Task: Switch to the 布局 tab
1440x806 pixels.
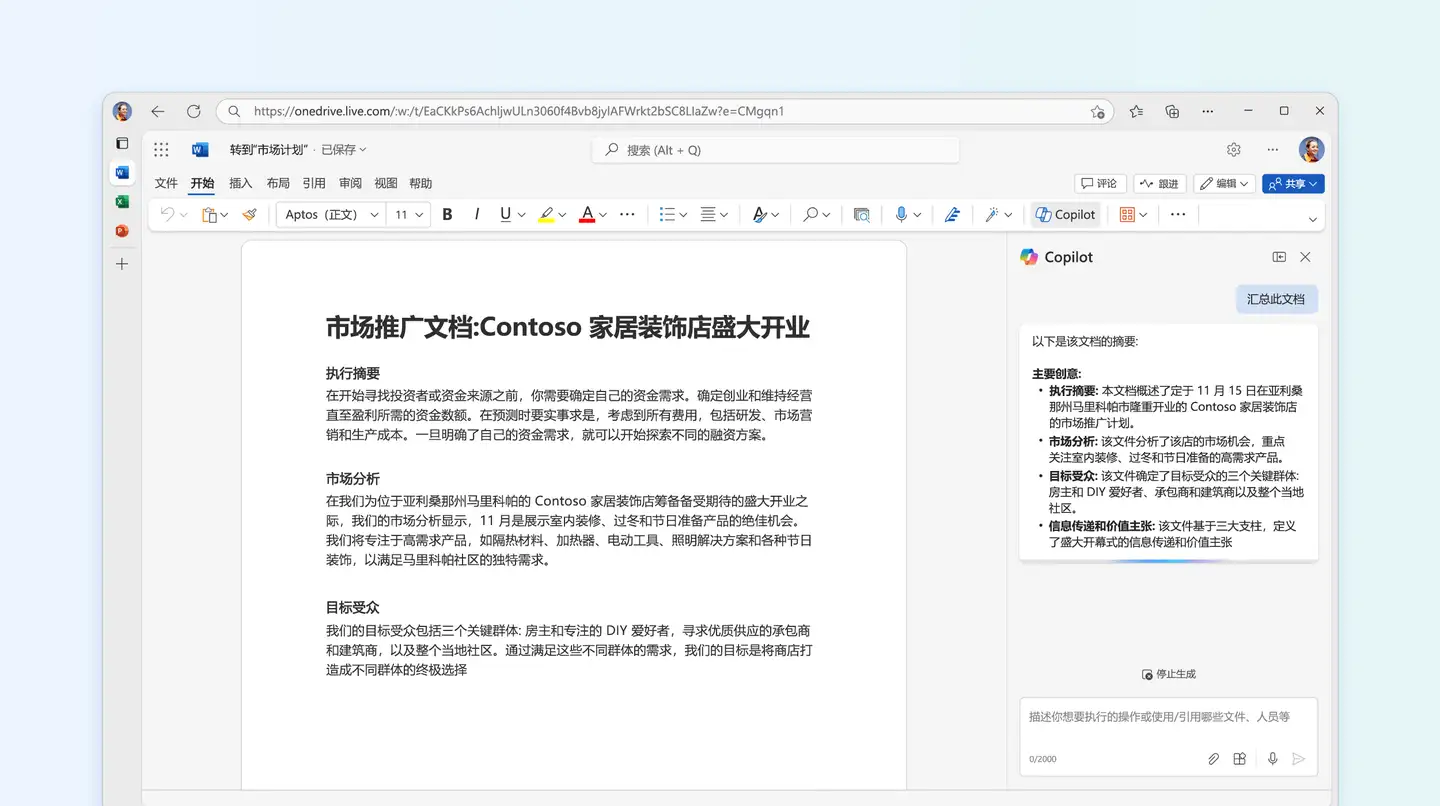Action: tap(278, 183)
